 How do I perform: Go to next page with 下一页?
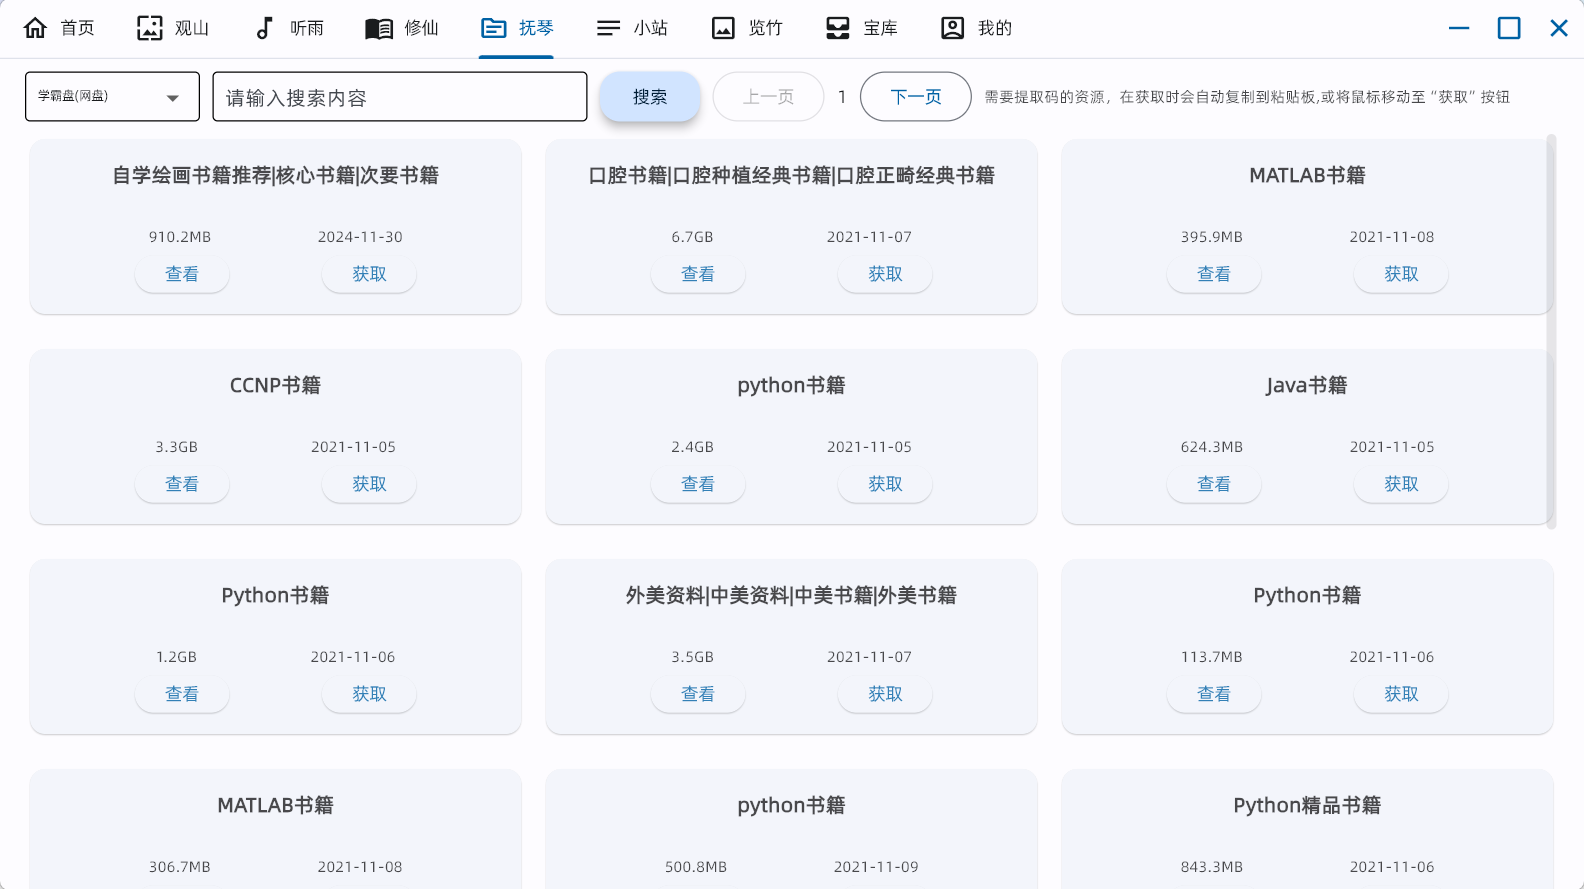[x=916, y=97]
